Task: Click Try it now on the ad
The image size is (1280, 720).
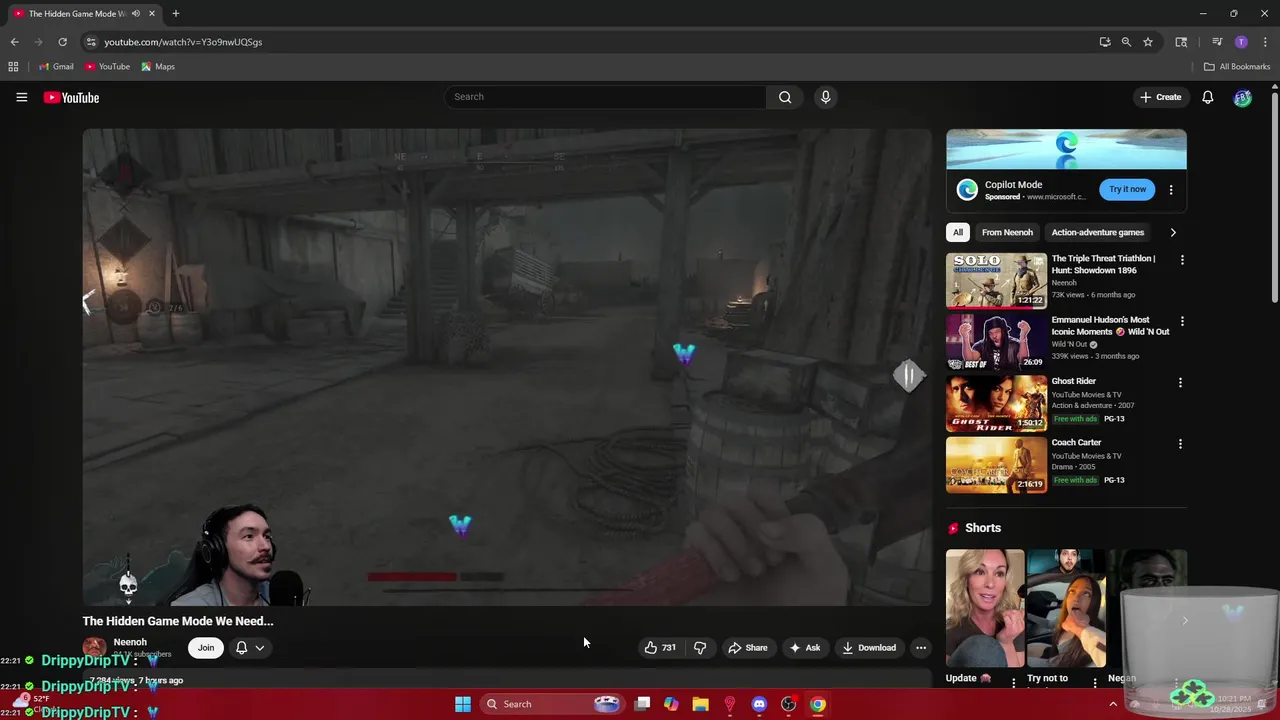Action: point(1127,189)
